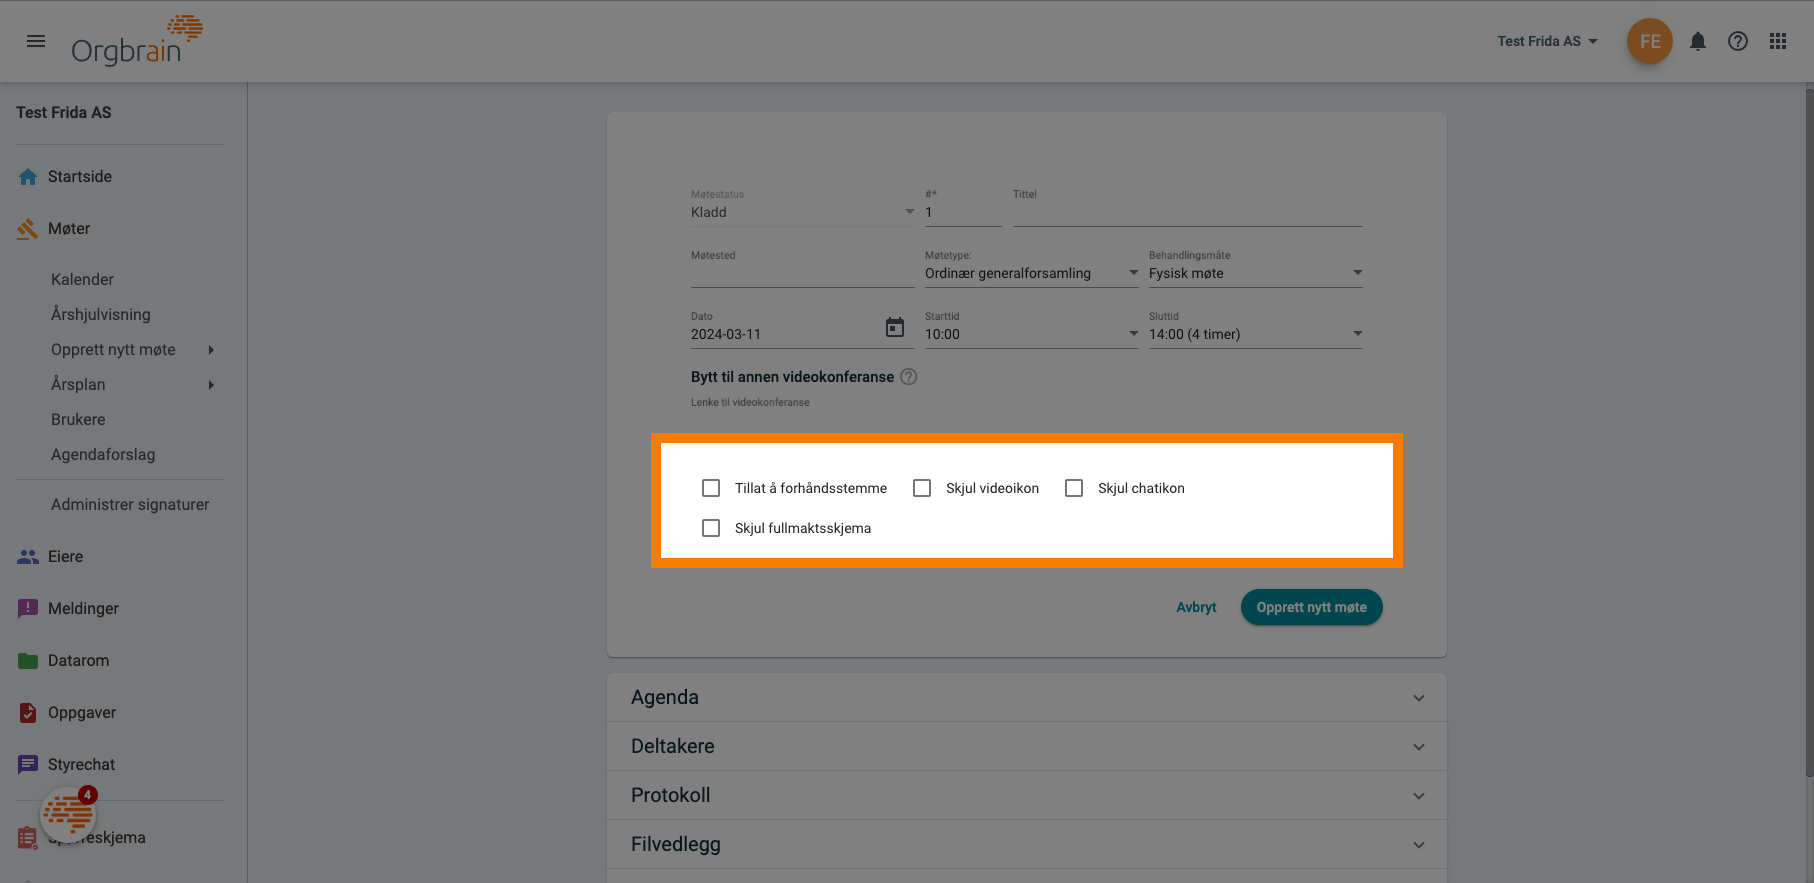Click into the Møtested field

pyautogui.click(x=803, y=273)
